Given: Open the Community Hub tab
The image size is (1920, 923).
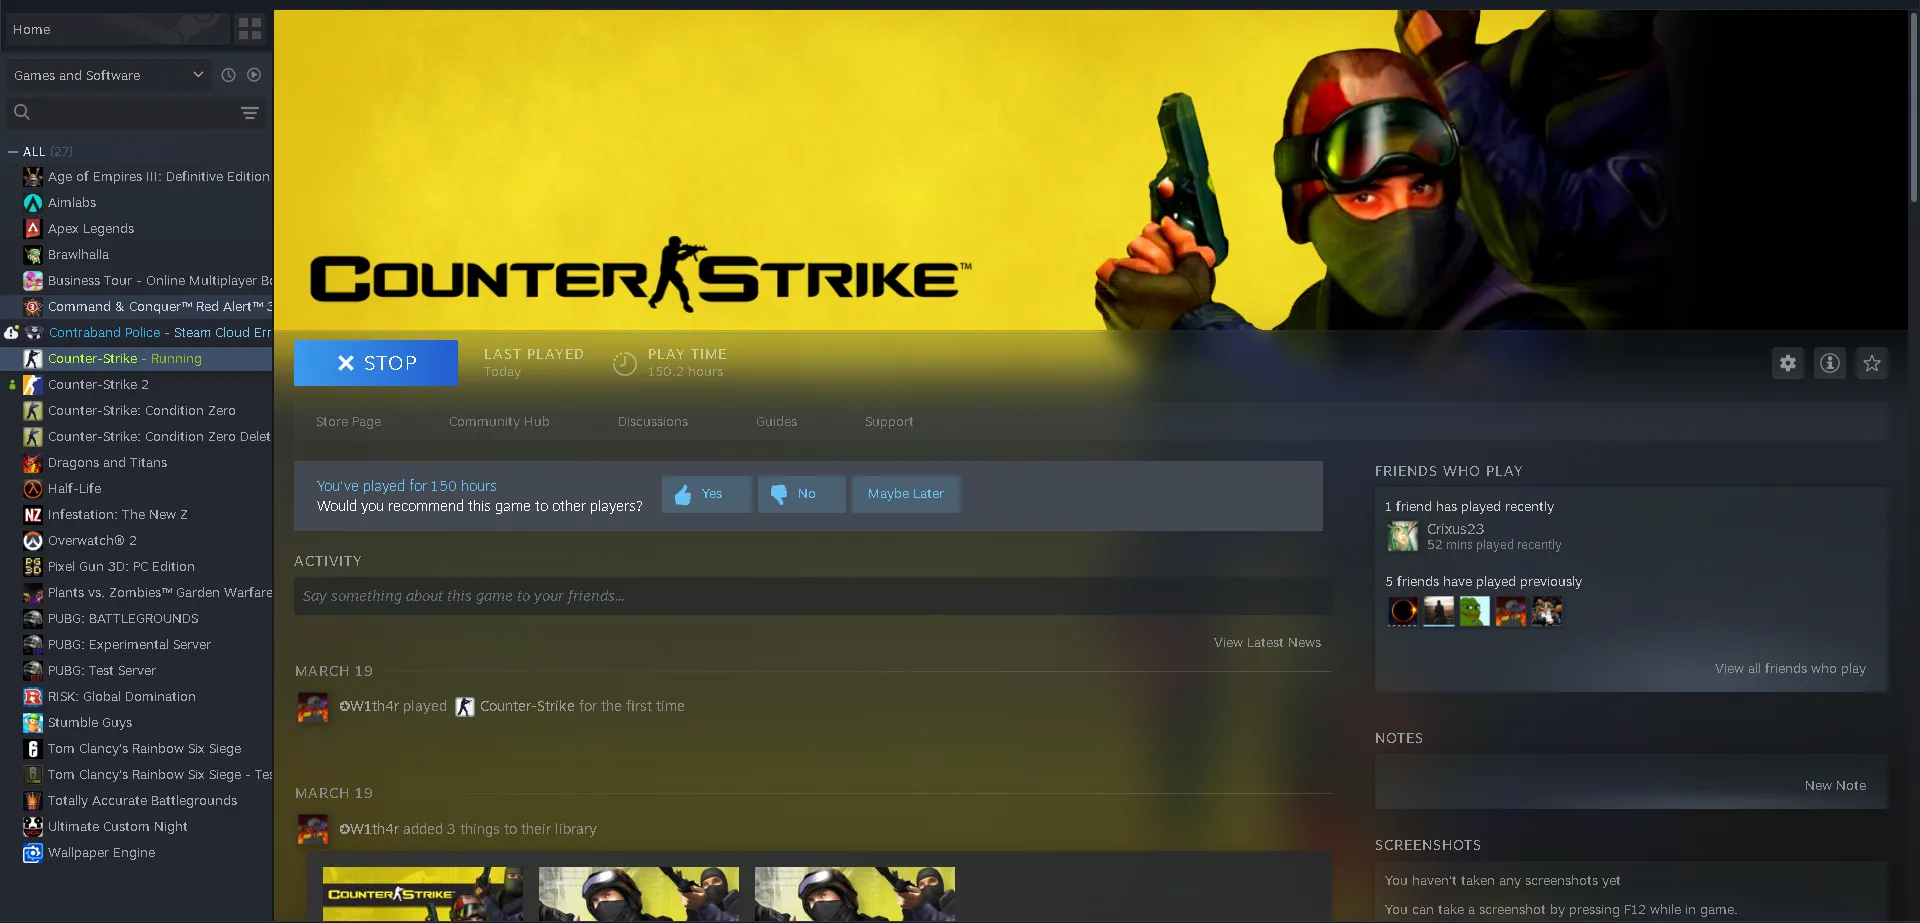Looking at the screenshot, I should pyautogui.click(x=499, y=422).
